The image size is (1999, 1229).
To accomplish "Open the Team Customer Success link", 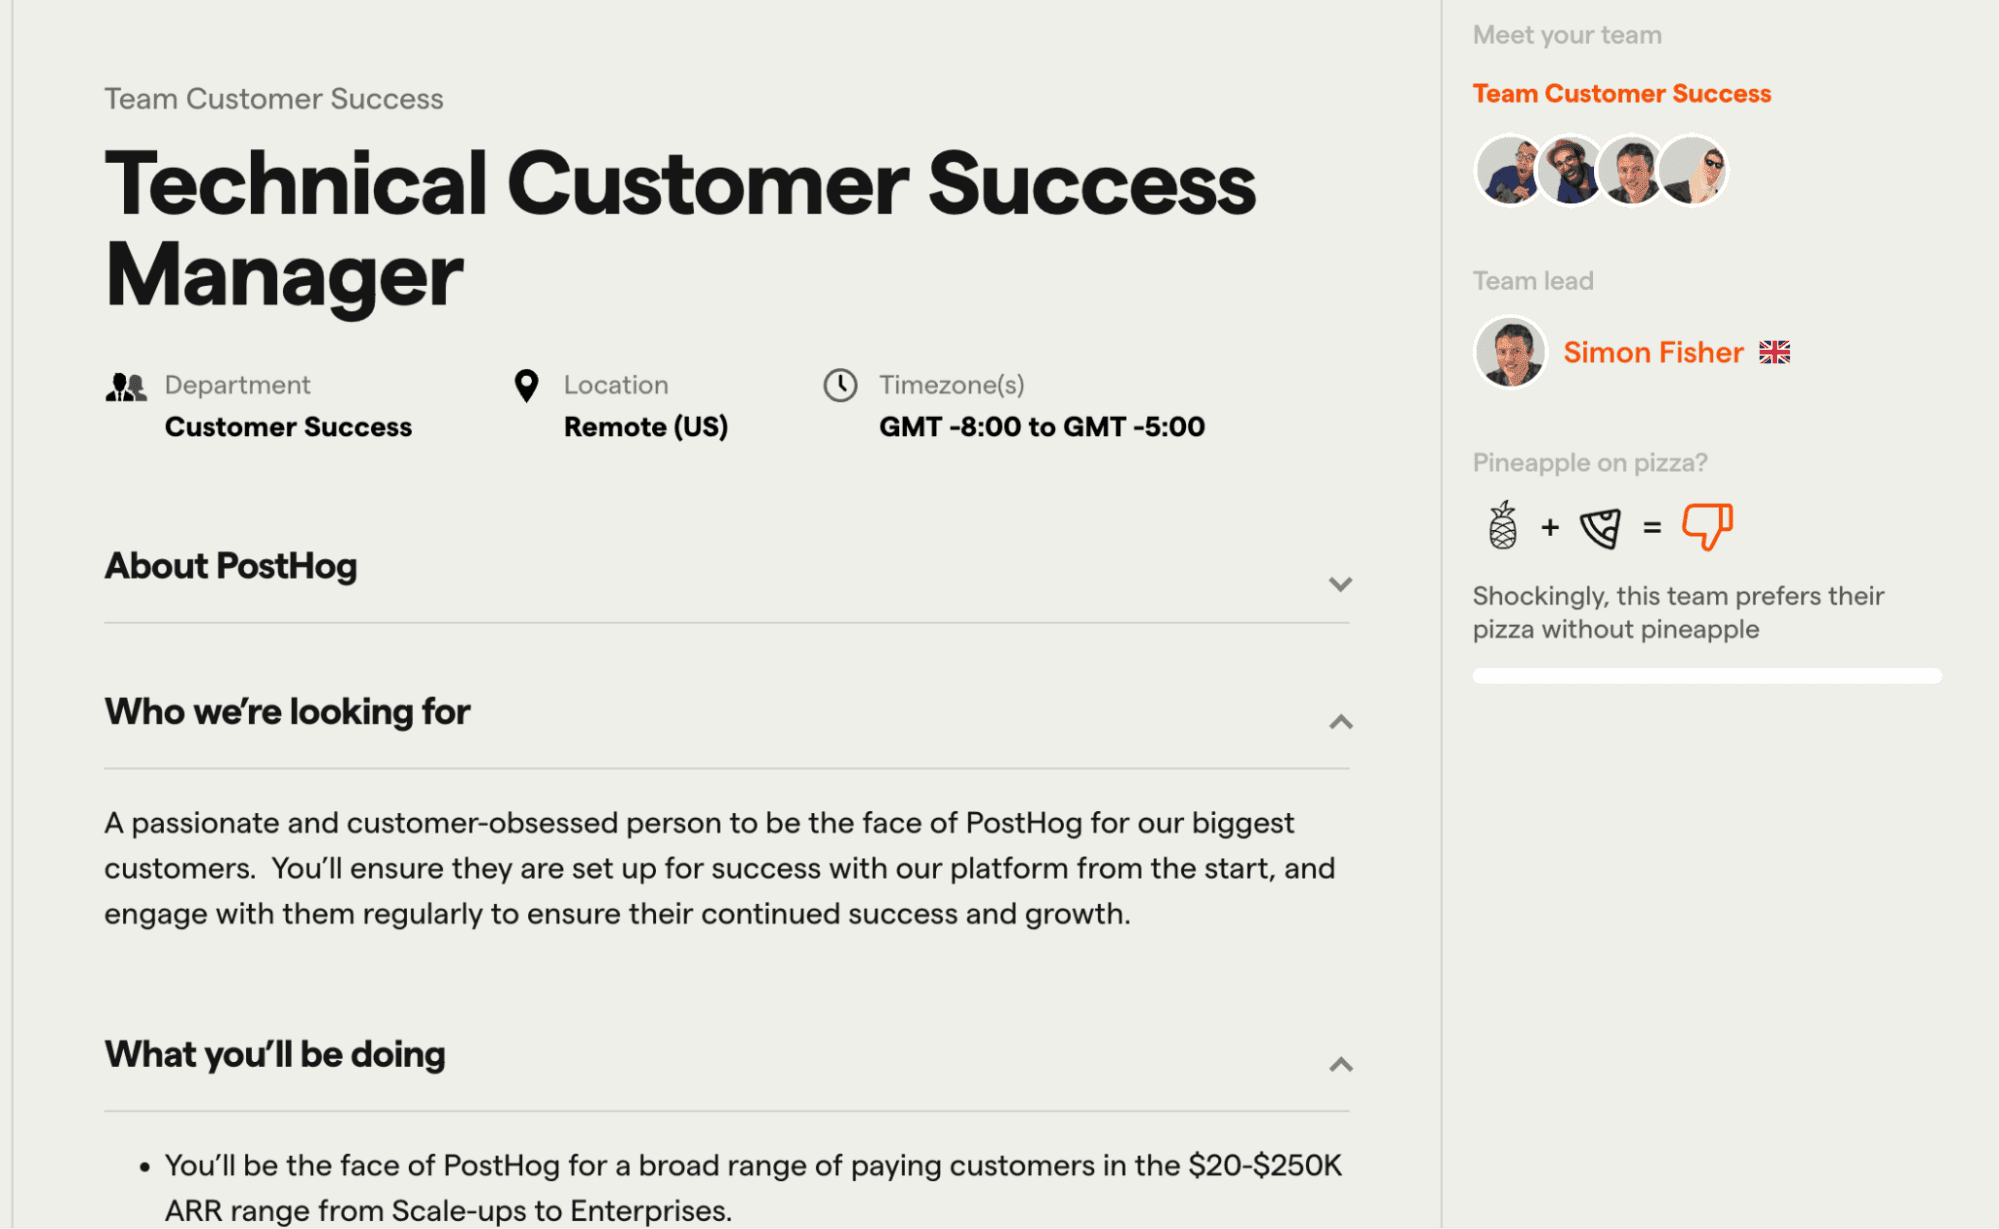I will pos(1621,94).
